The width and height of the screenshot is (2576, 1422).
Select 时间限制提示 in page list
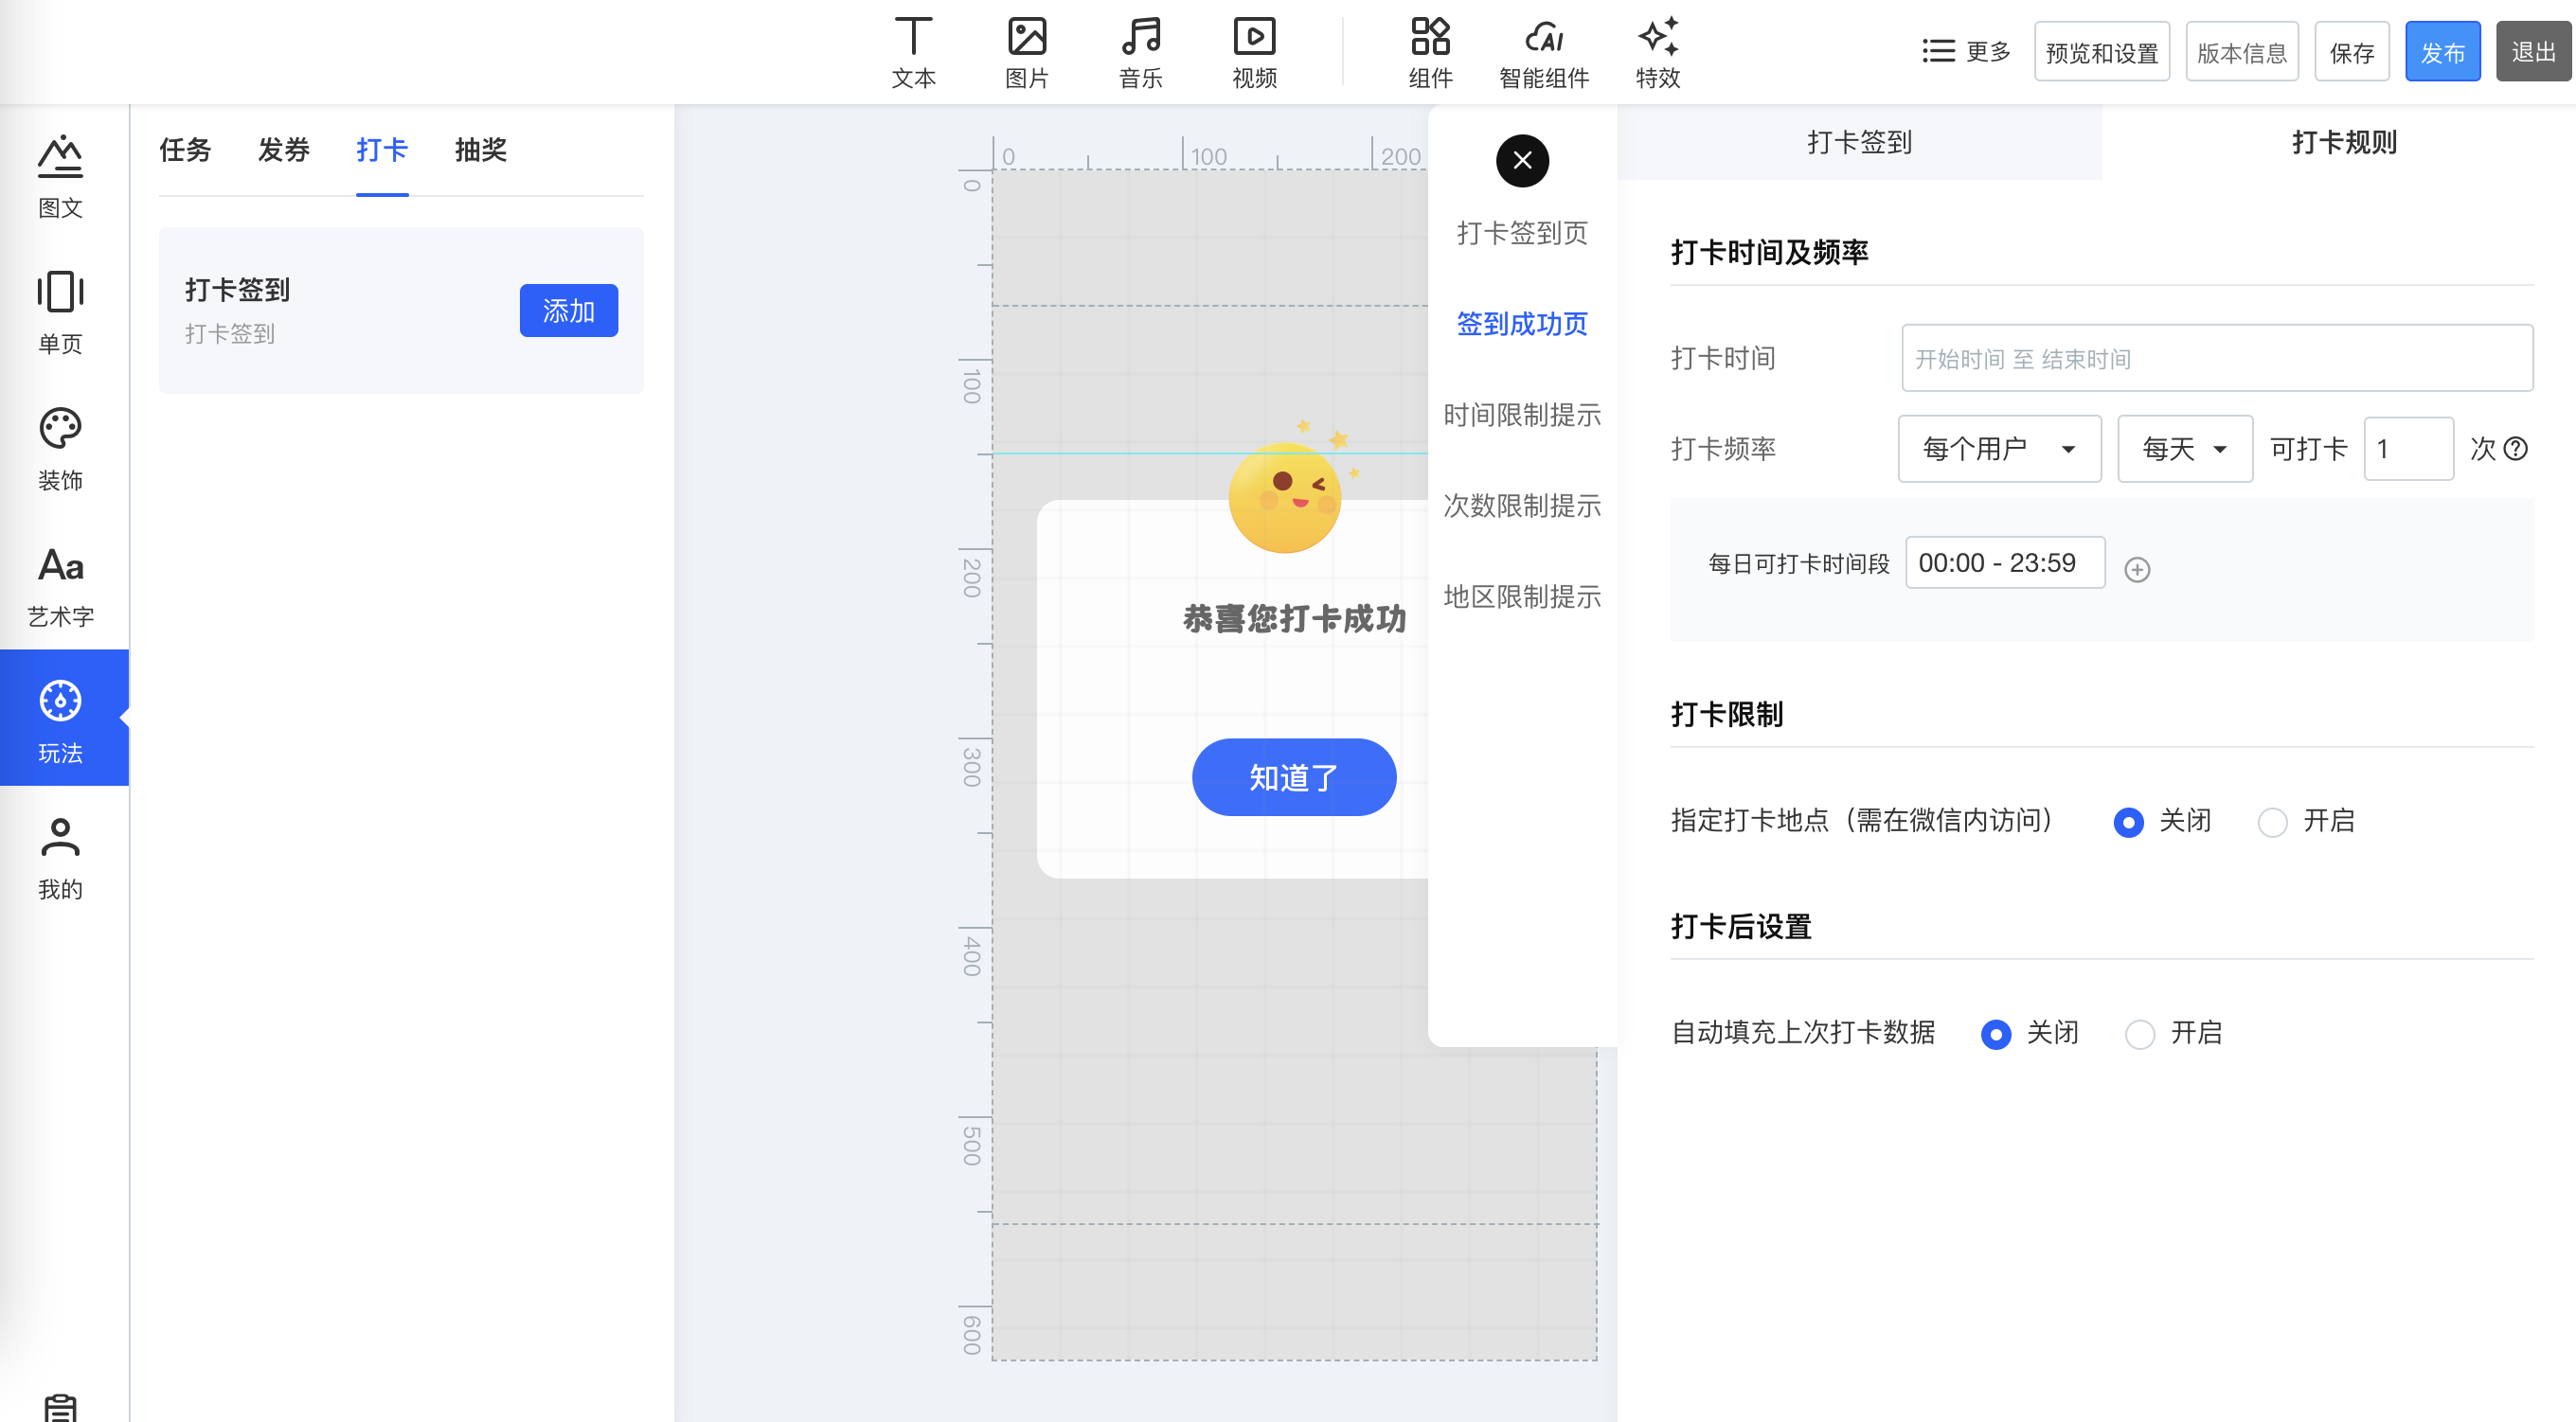[x=1522, y=415]
